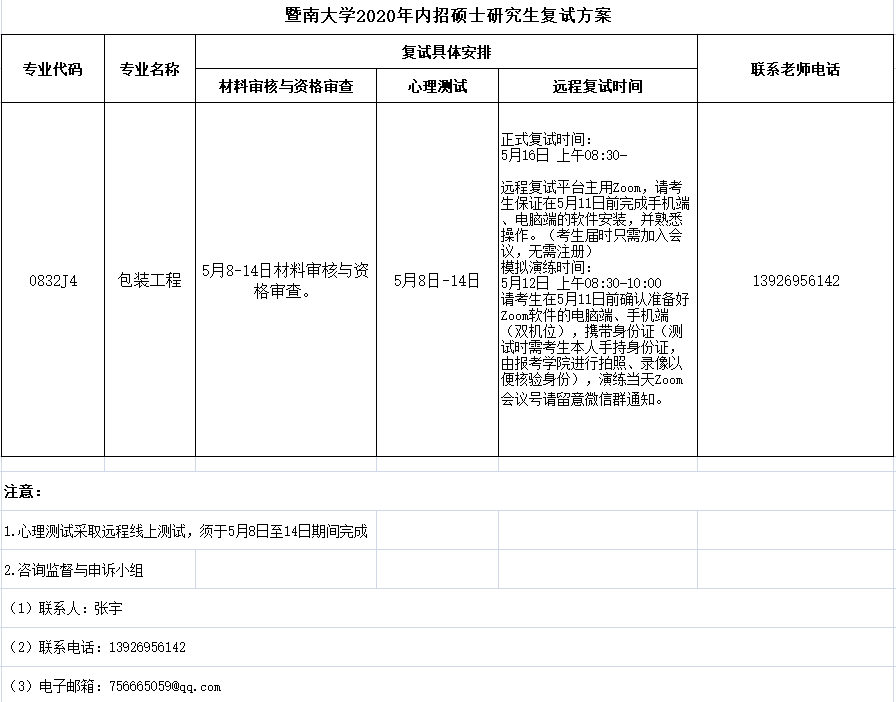Click the 联系老师电话 header cell

795,69
